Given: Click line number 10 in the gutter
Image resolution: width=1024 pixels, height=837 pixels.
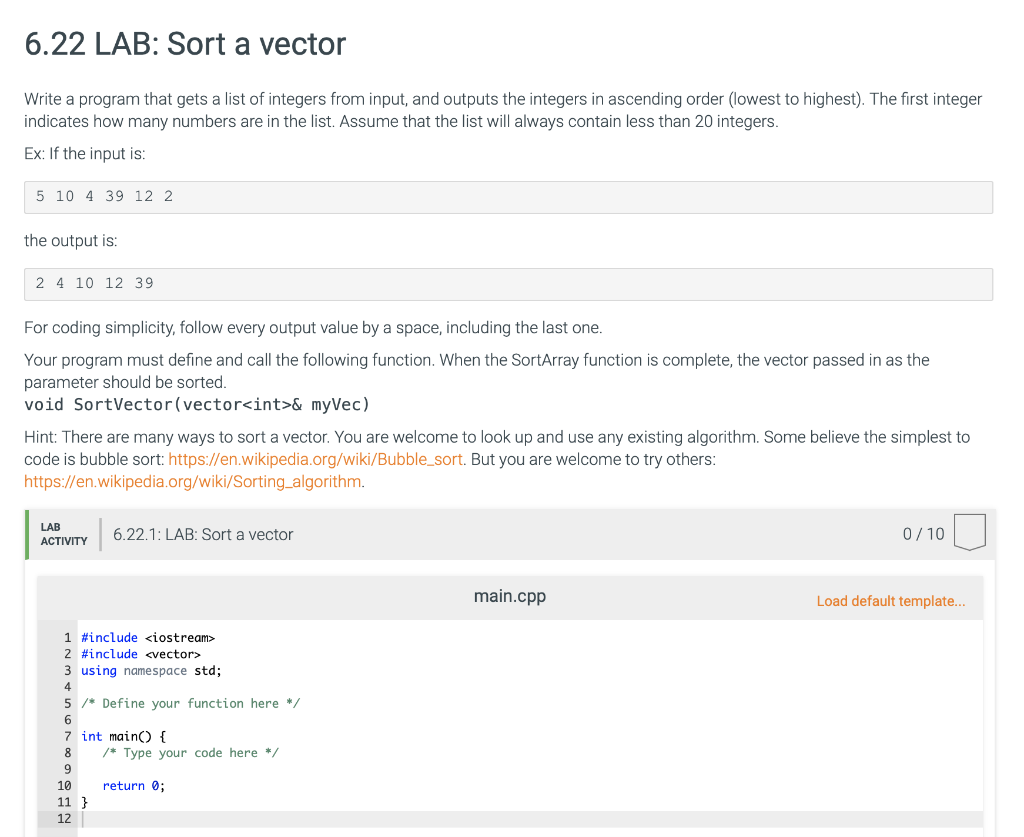Looking at the screenshot, I should click(x=64, y=786).
